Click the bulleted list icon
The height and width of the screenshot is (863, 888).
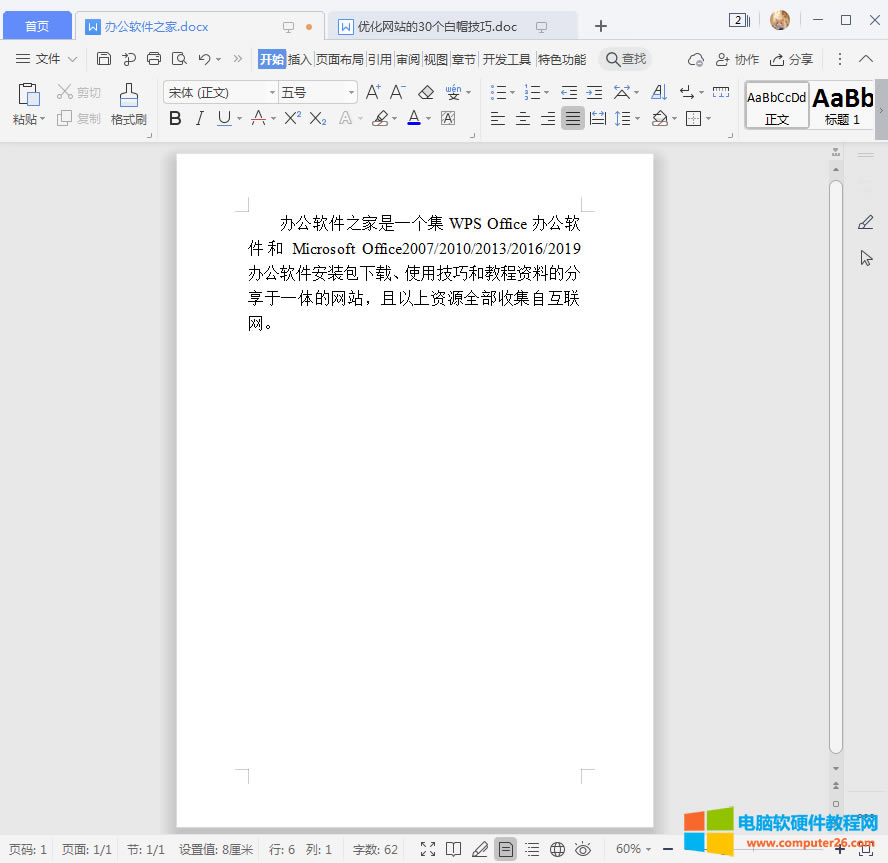(x=498, y=92)
